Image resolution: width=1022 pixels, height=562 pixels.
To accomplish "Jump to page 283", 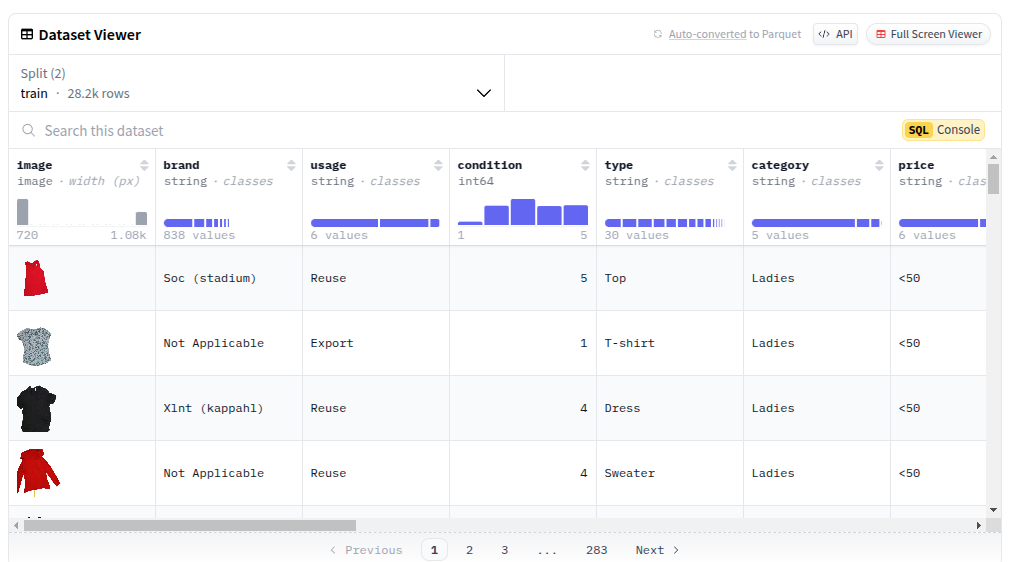I will pos(596,550).
